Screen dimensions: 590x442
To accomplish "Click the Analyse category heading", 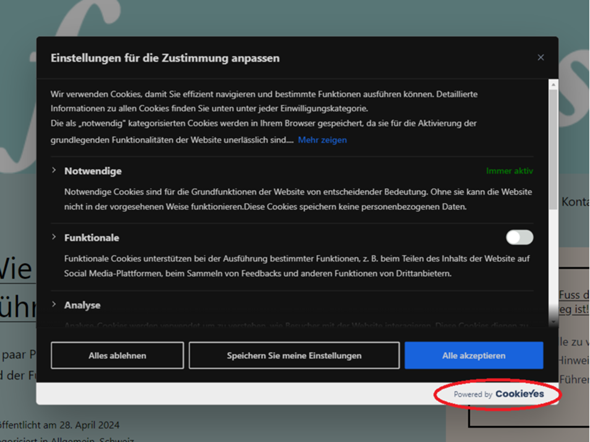I will point(82,305).
